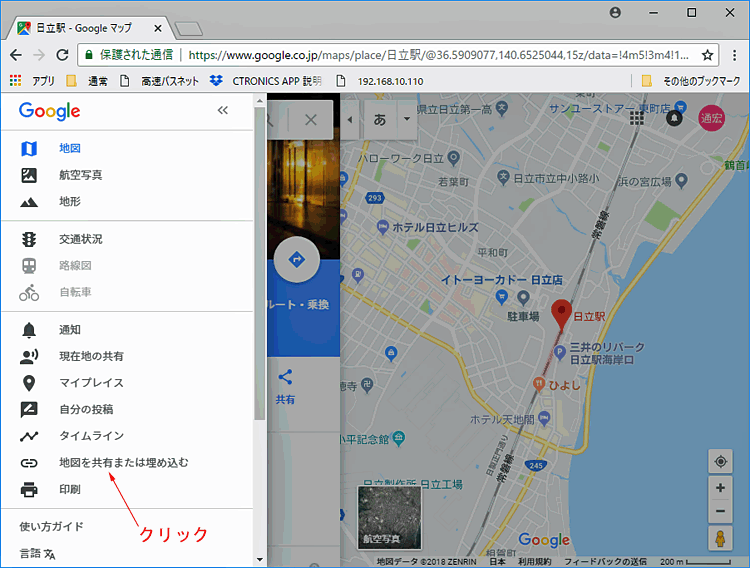The image size is (750, 568).
Task: Collapse side panel with left triangle
Action: click(x=350, y=120)
